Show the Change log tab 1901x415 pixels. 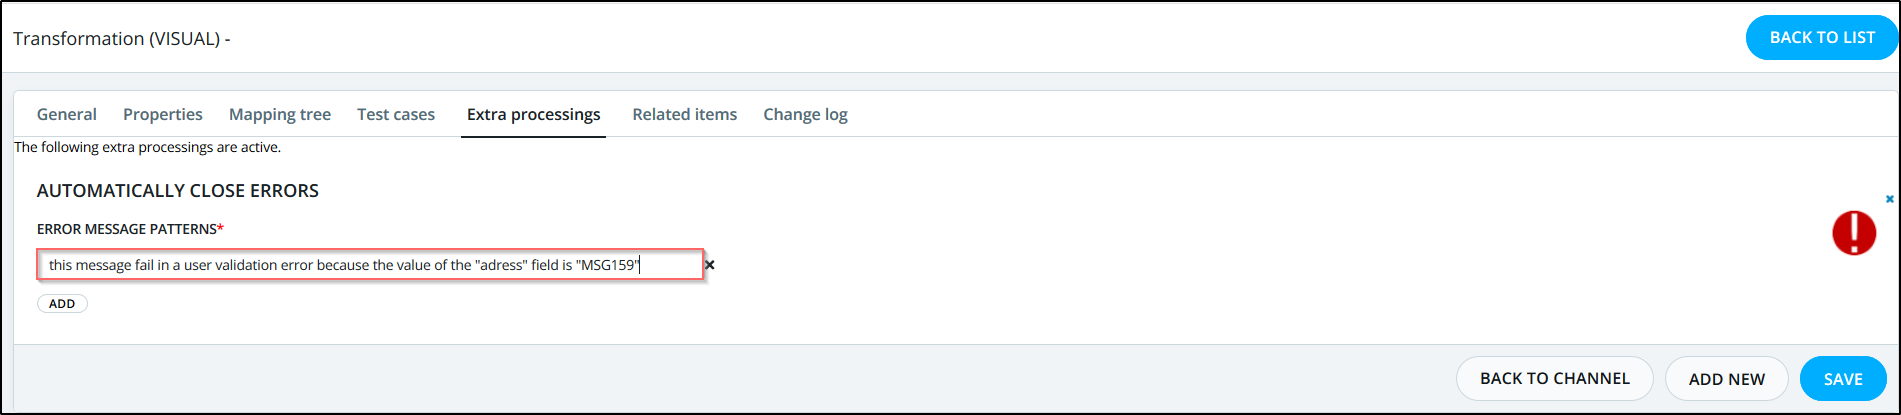point(805,115)
